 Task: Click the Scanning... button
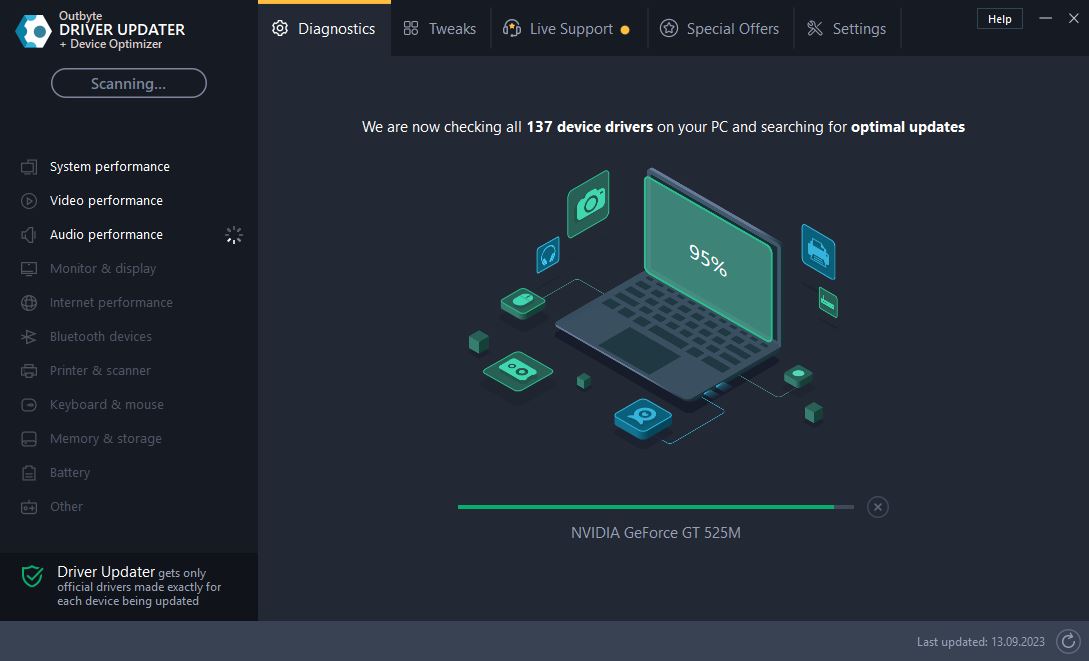[128, 83]
